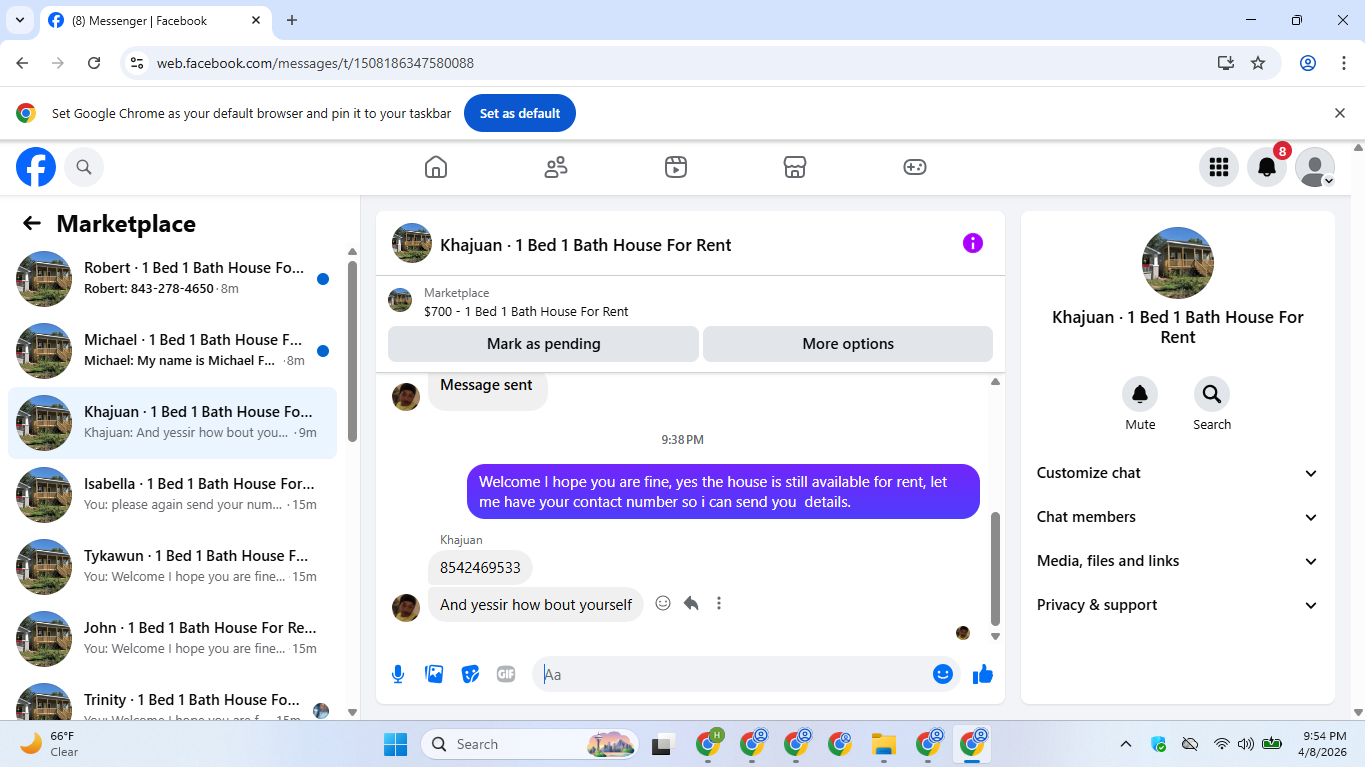Dismiss the default browser banner
The width and height of the screenshot is (1365, 767).
click(x=1340, y=114)
